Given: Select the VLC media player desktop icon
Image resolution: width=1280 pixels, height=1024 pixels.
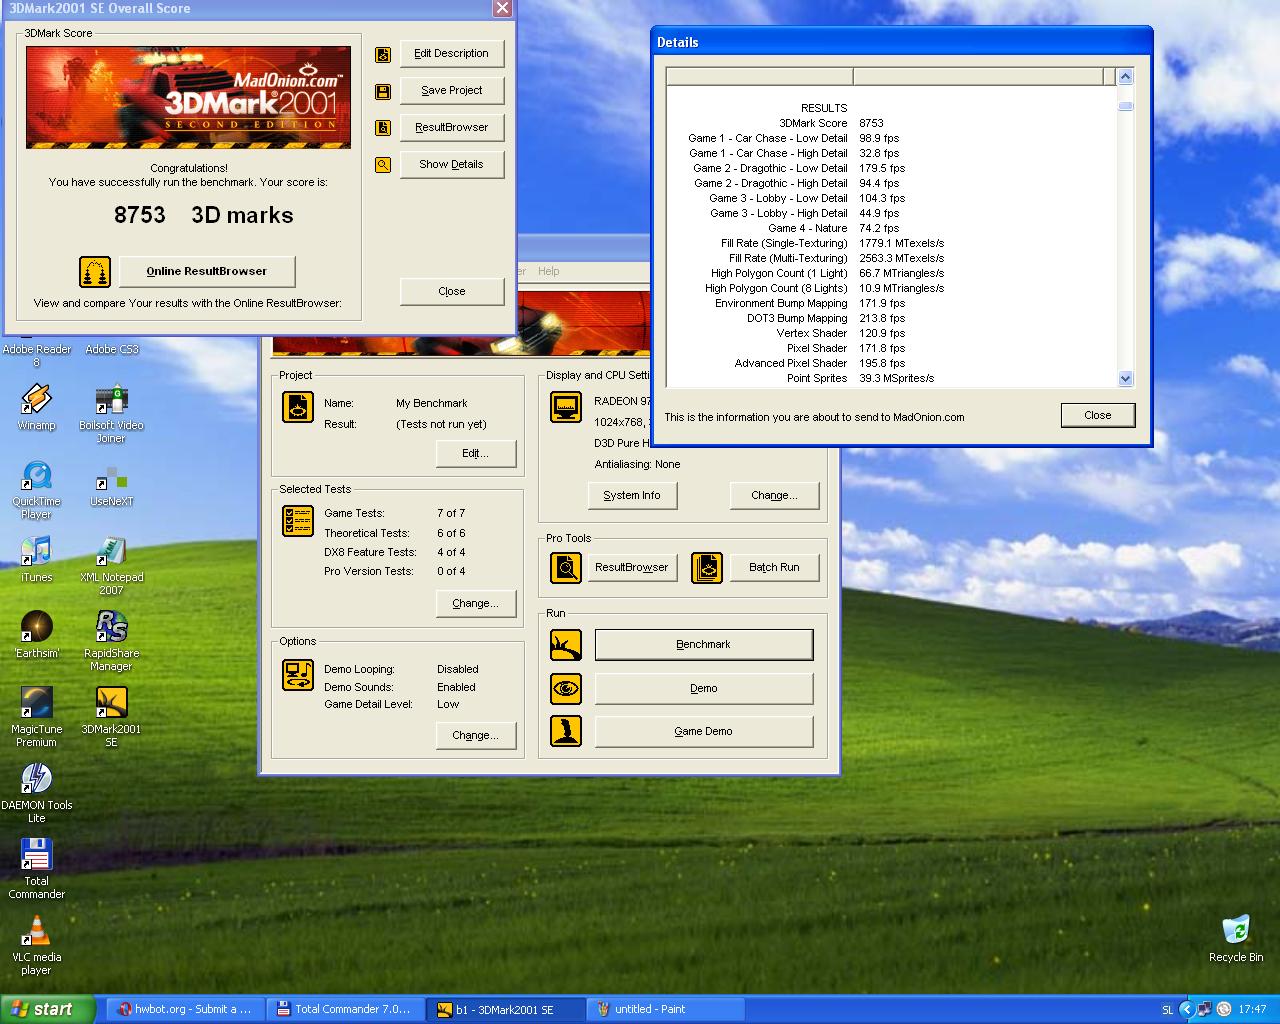Looking at the screenshot, I should 36,945.
